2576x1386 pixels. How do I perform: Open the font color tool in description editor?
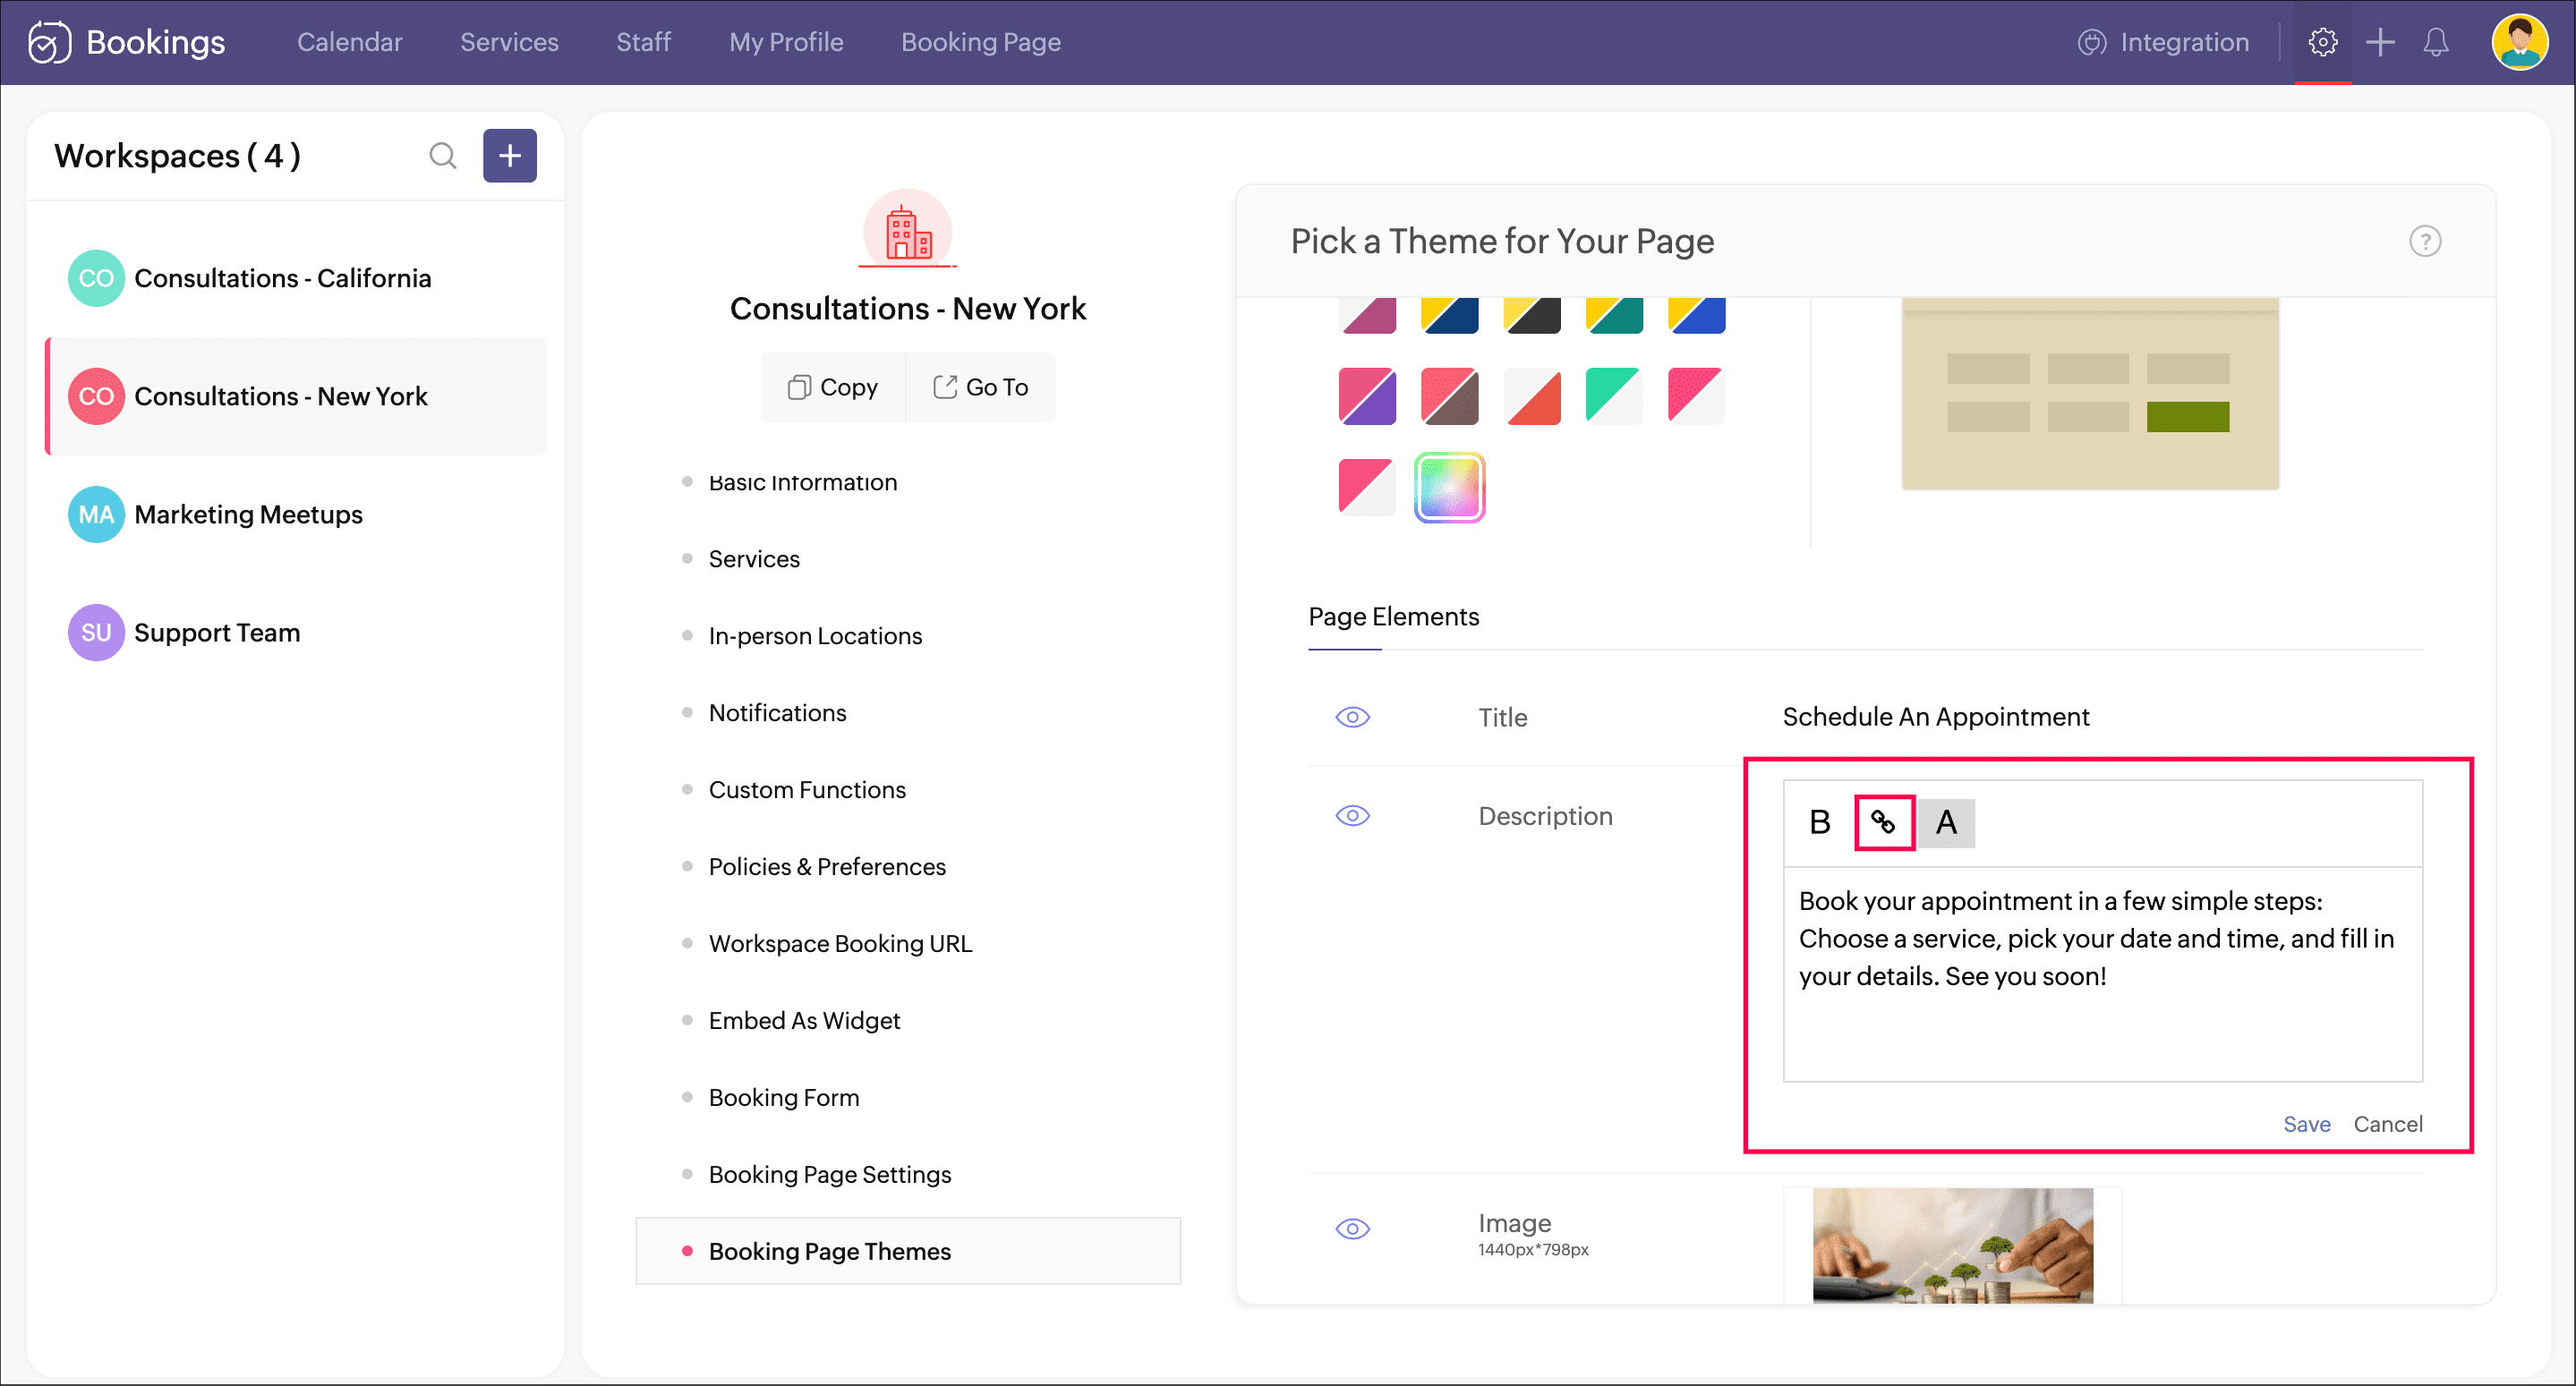click(1945, 822)
